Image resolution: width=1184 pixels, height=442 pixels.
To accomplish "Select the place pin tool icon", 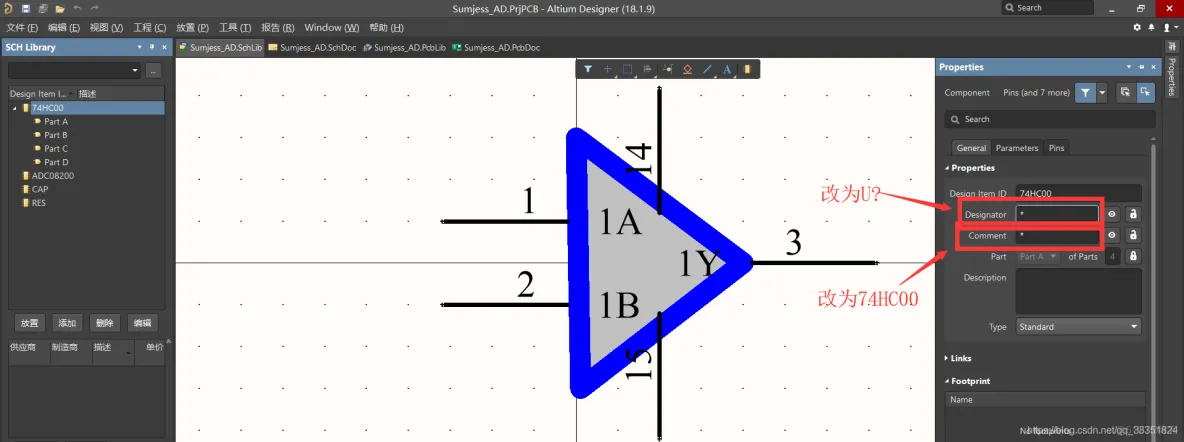I will point(667,69).
